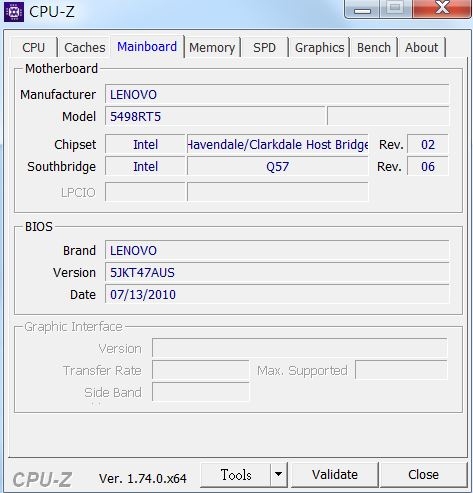Select the Mainboard tab
Screen dimensions: 473x493
pyautogui.click(x=147, y=47)
